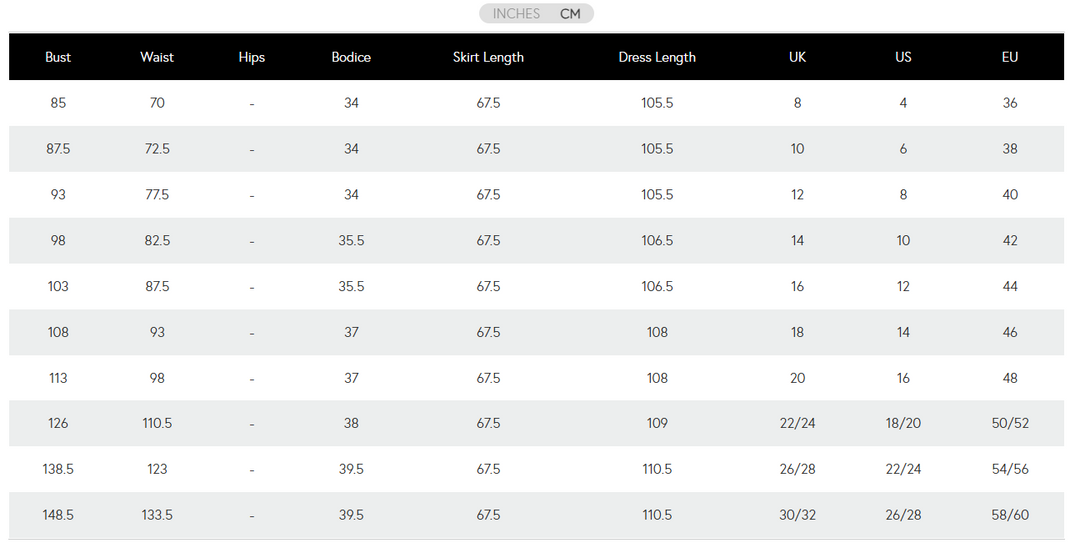Click the 109 dress length cell

pyautogui.click(x=657, y=423)
